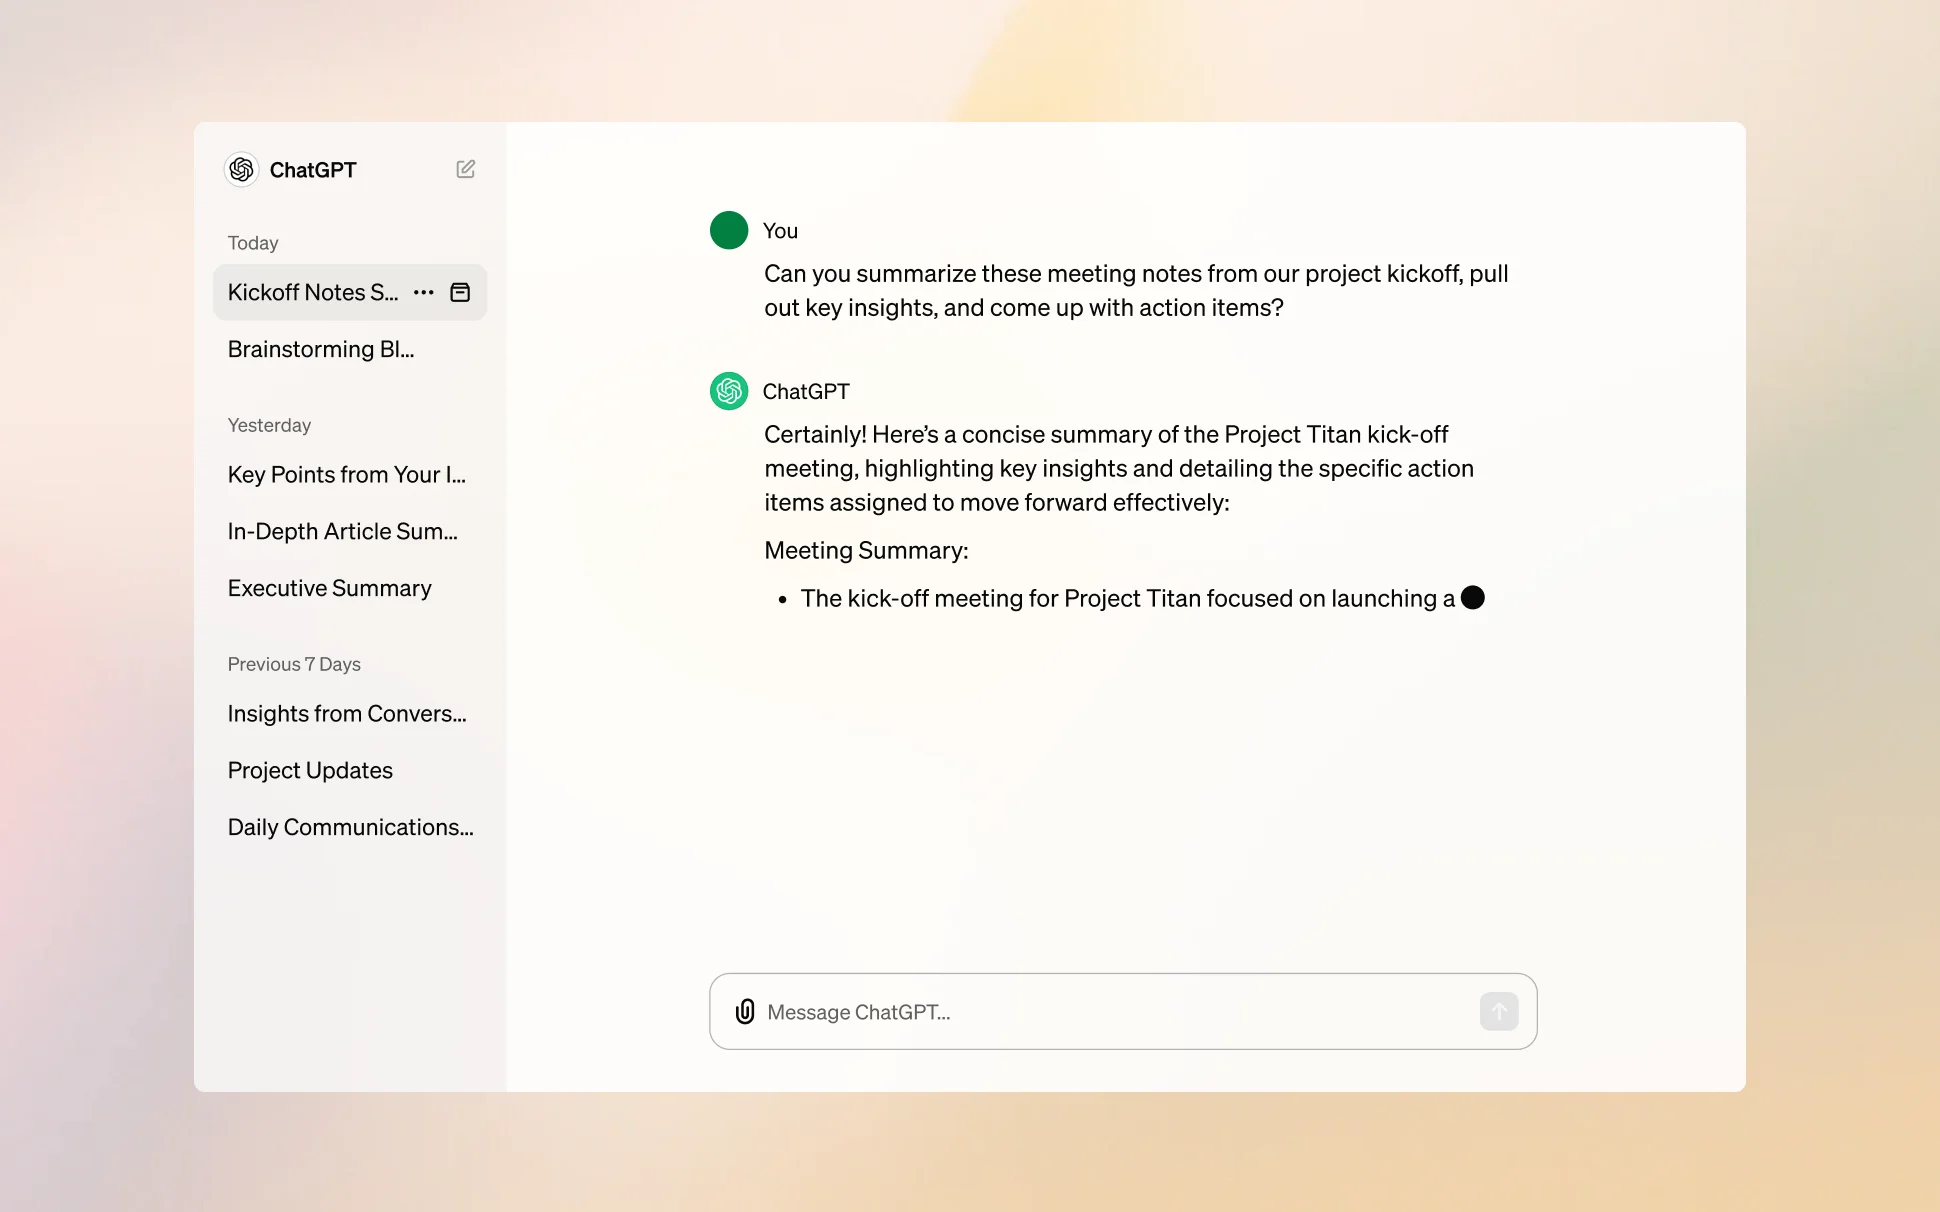Click the ChatGPT response avatar icon
Viewport: 1940px width, 1212px height.
click(729, 391)
